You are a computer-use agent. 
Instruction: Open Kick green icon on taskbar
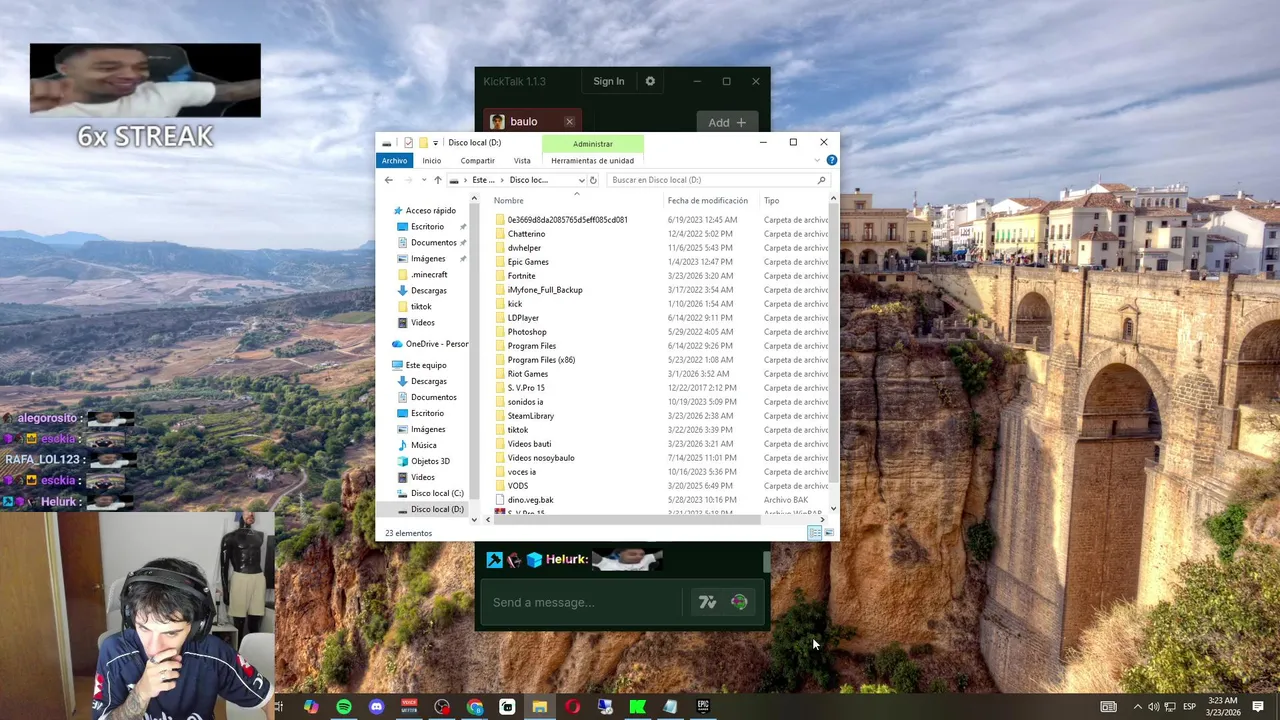637,707
